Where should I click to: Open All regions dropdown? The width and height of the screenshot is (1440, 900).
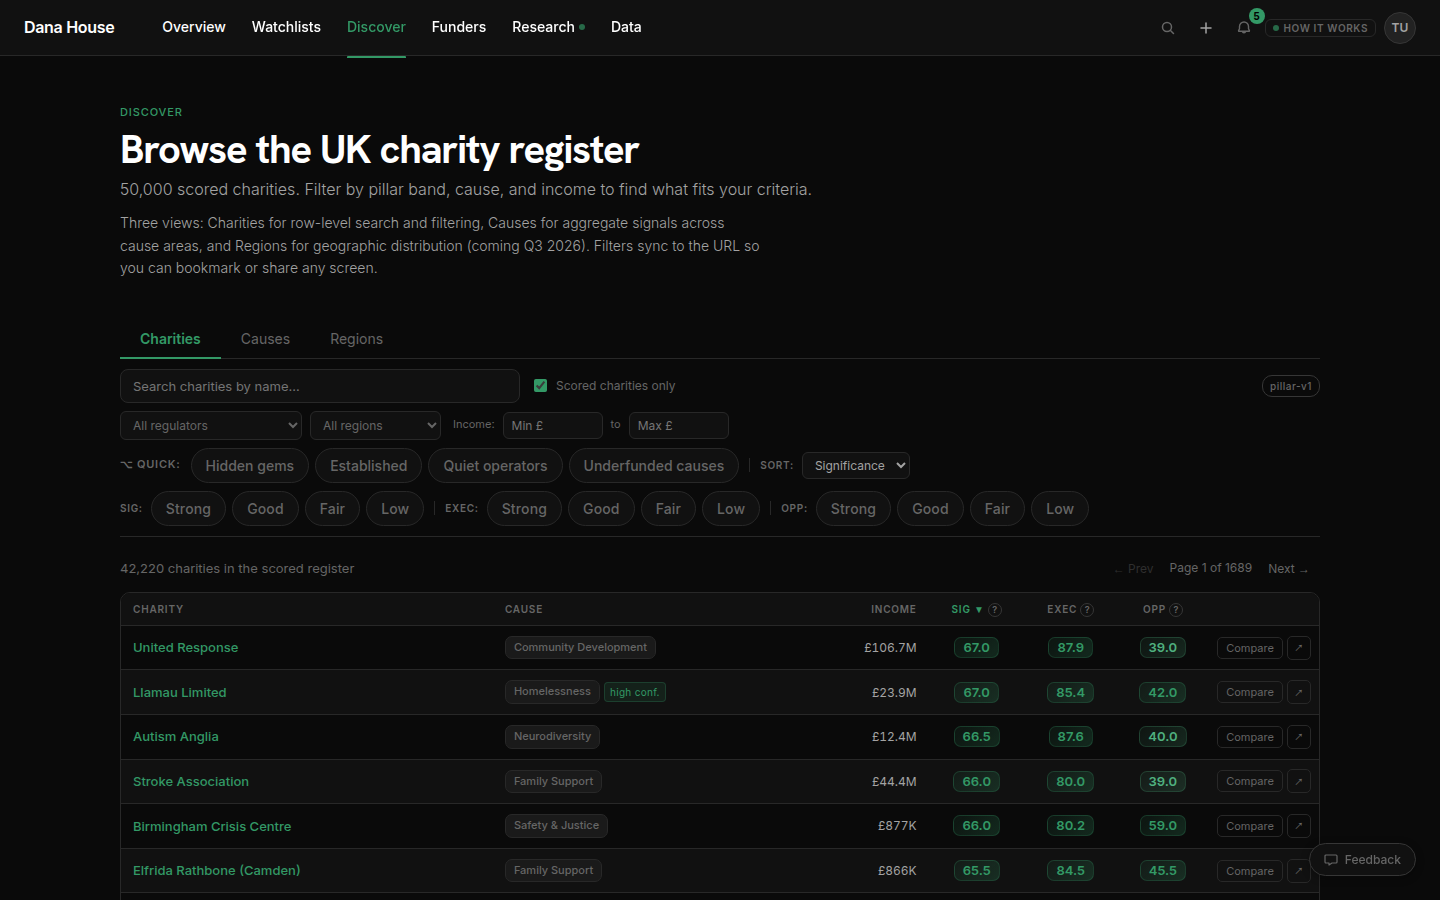375,426
